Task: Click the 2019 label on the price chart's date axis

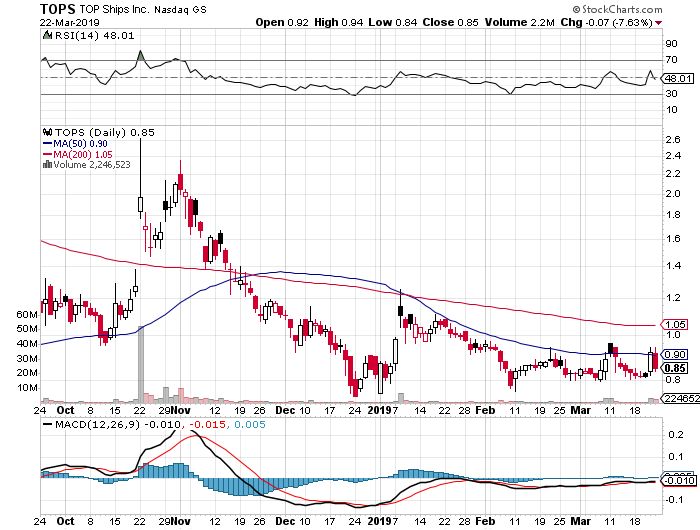Action: click(379, 410)
